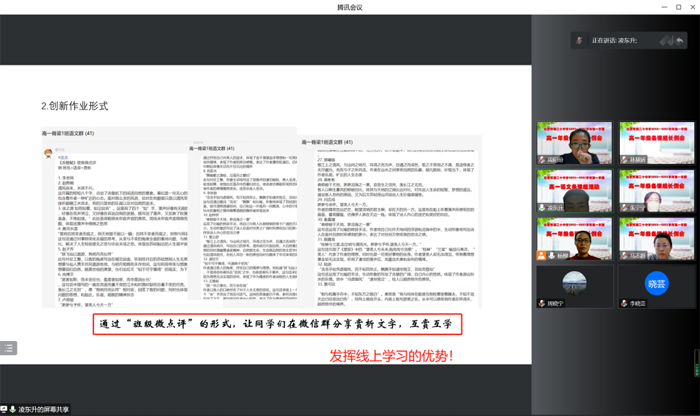The image size is (700, 416).
Task: Select the '高一语文备课组活动' video tile of 凌东升
Action: [x=575, y=191]
